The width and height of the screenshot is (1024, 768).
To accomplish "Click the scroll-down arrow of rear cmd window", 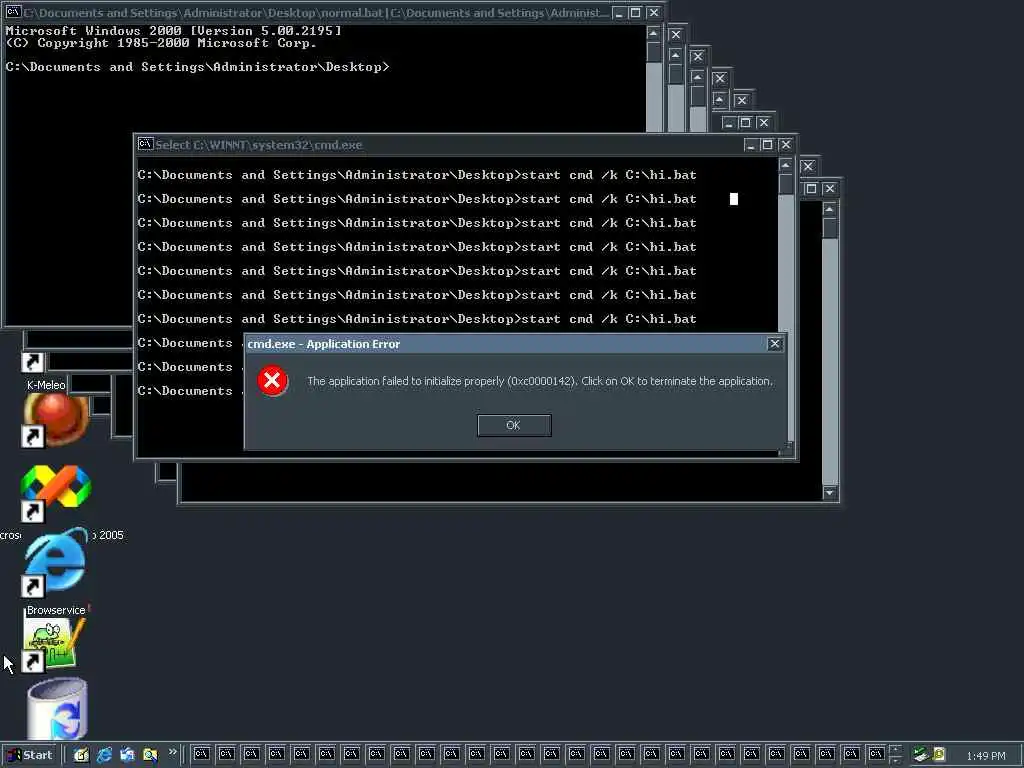I will [829, 492].
